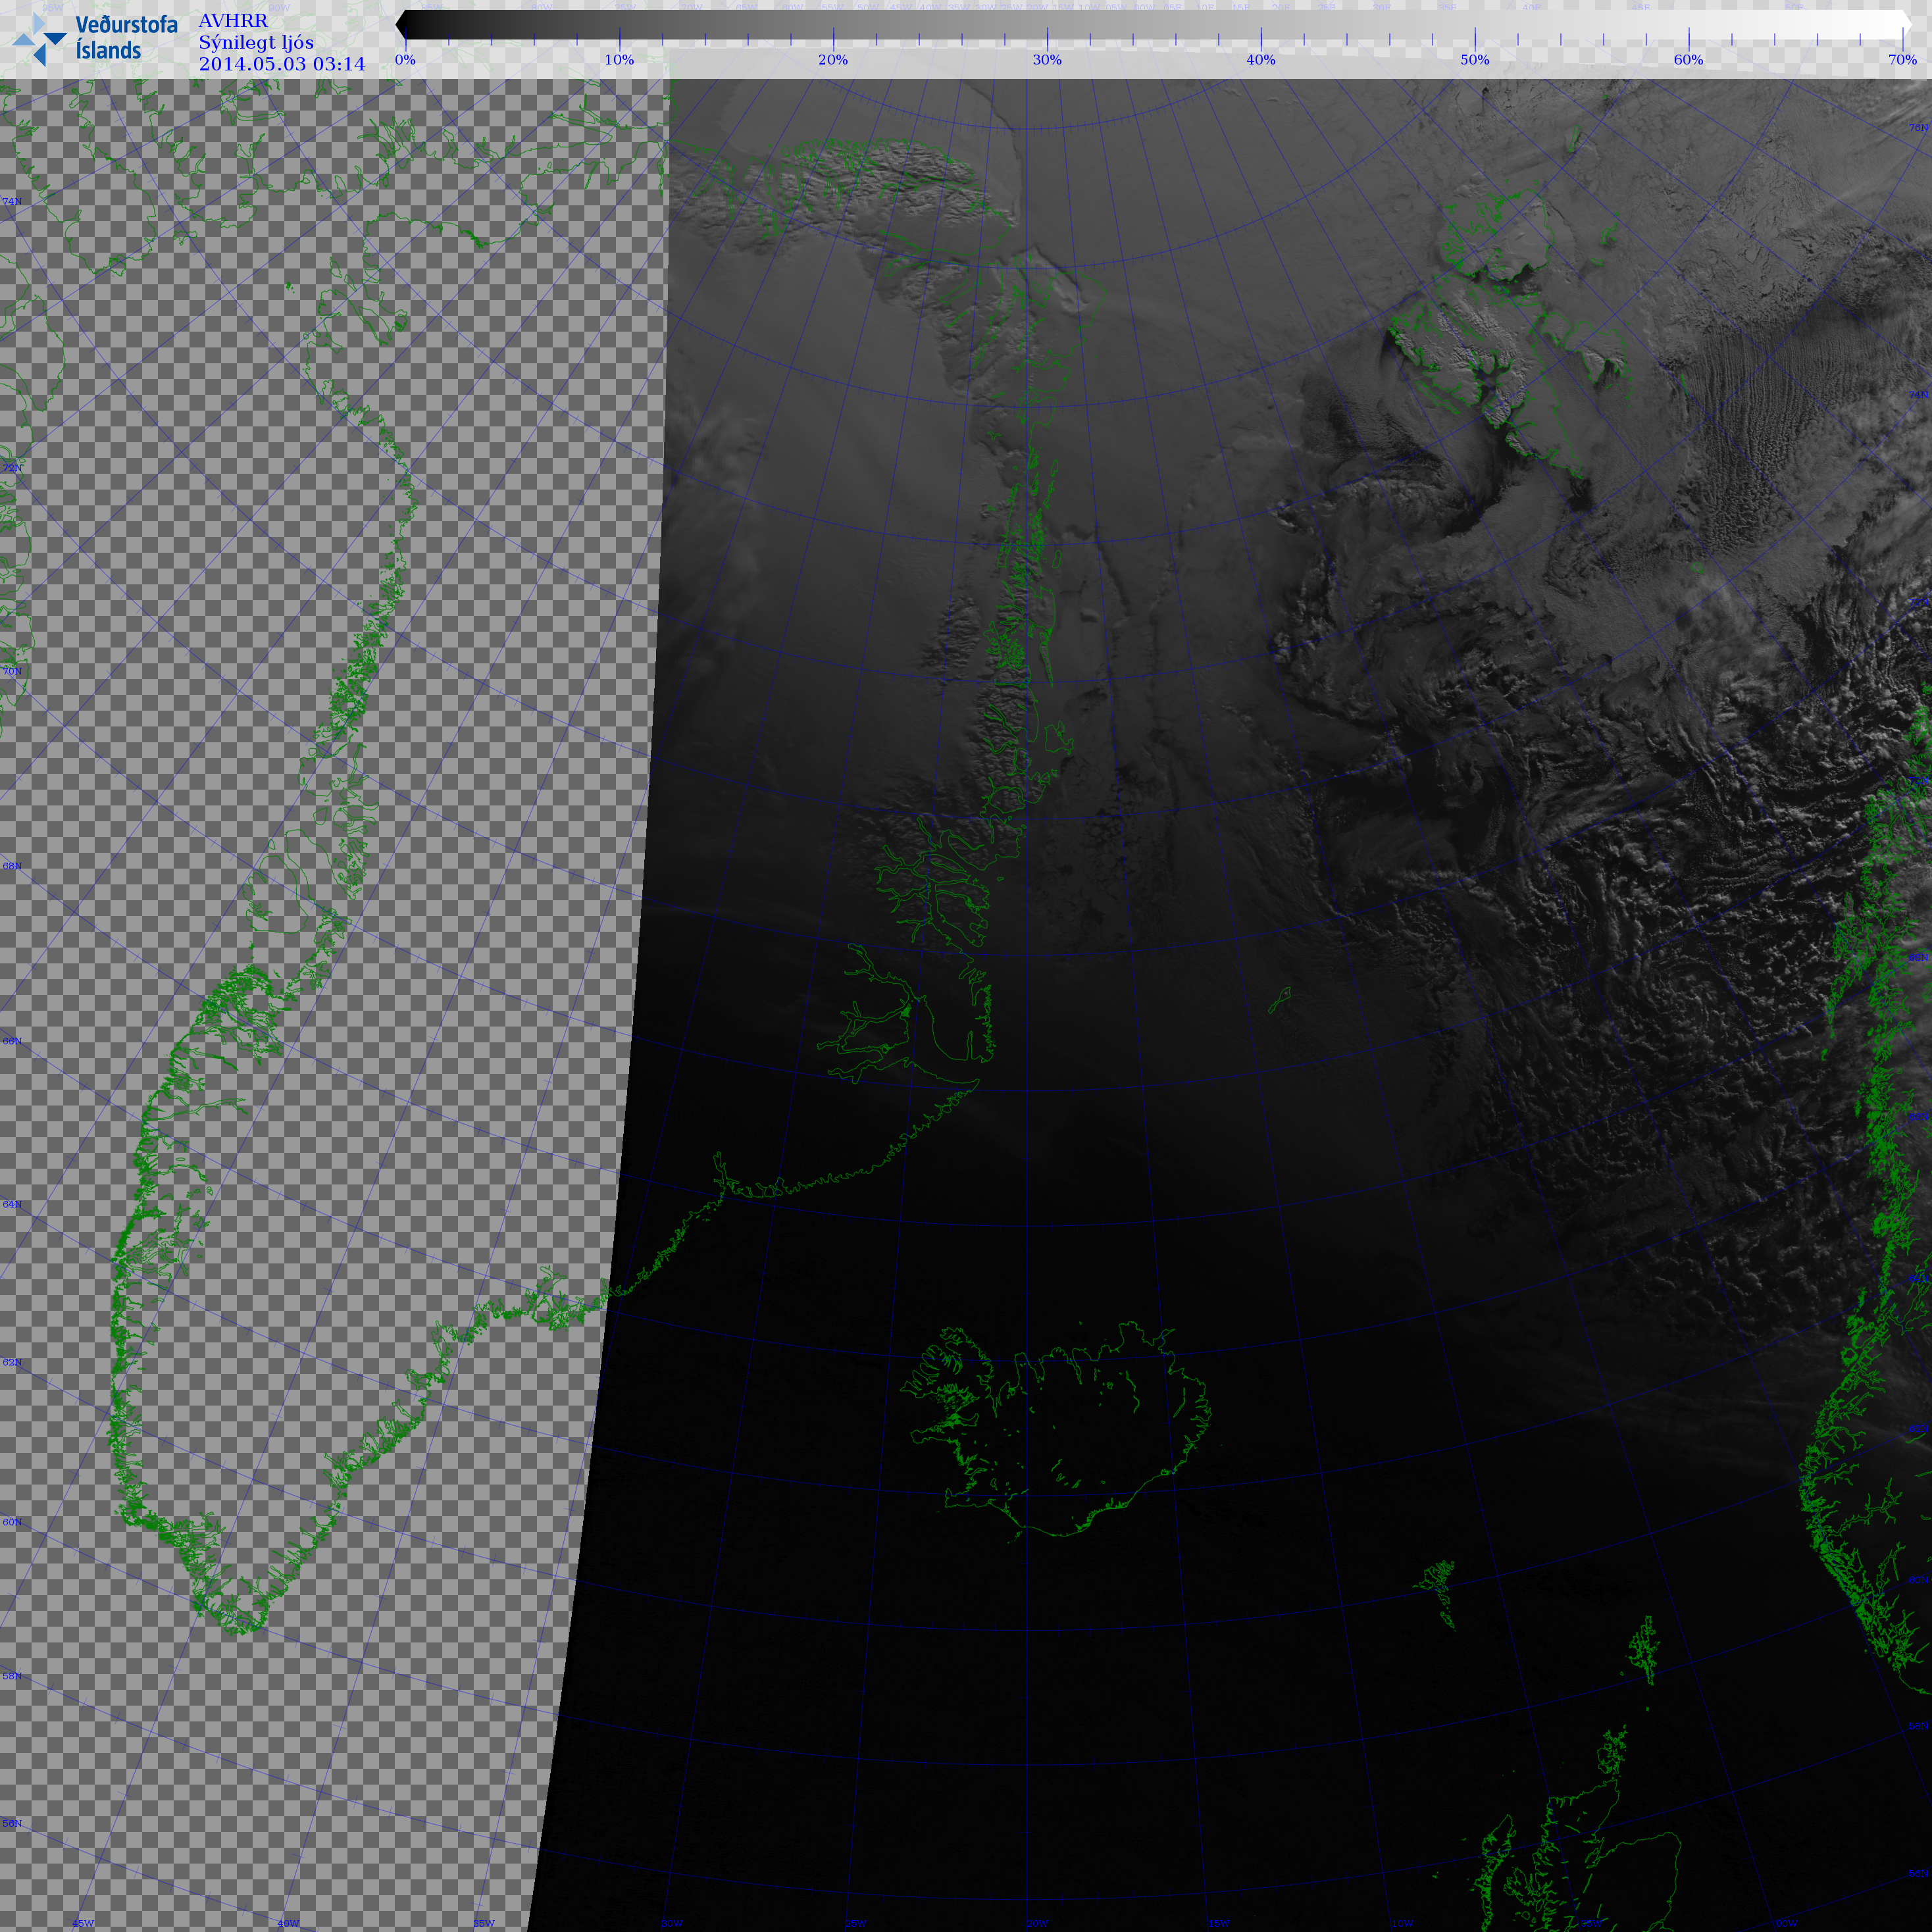Click the 64N latitude label on left edge

coord(12,1205)
